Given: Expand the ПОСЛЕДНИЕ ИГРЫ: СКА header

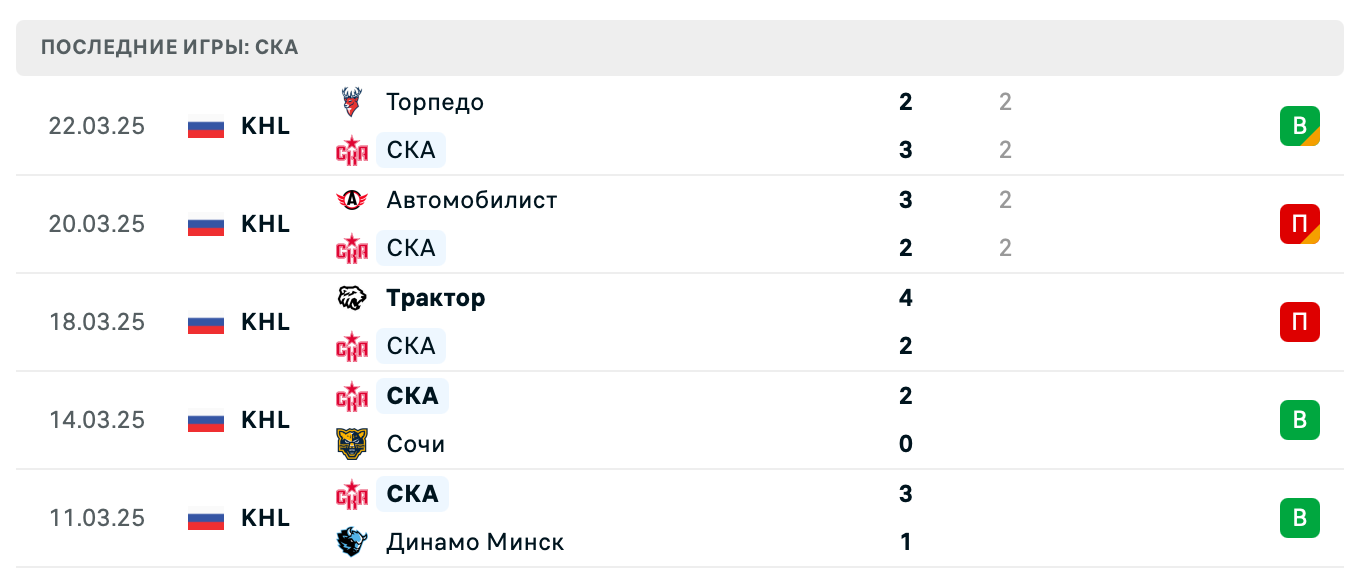Looking at the screenshot, I should tap(166, 47).
